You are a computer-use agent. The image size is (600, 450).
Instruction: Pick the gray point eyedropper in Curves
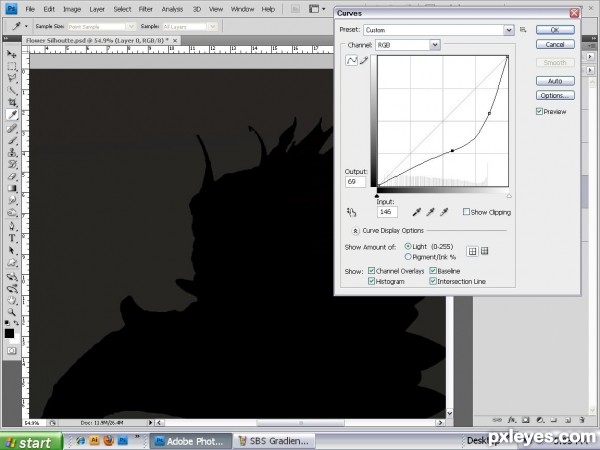click(430, 212)
